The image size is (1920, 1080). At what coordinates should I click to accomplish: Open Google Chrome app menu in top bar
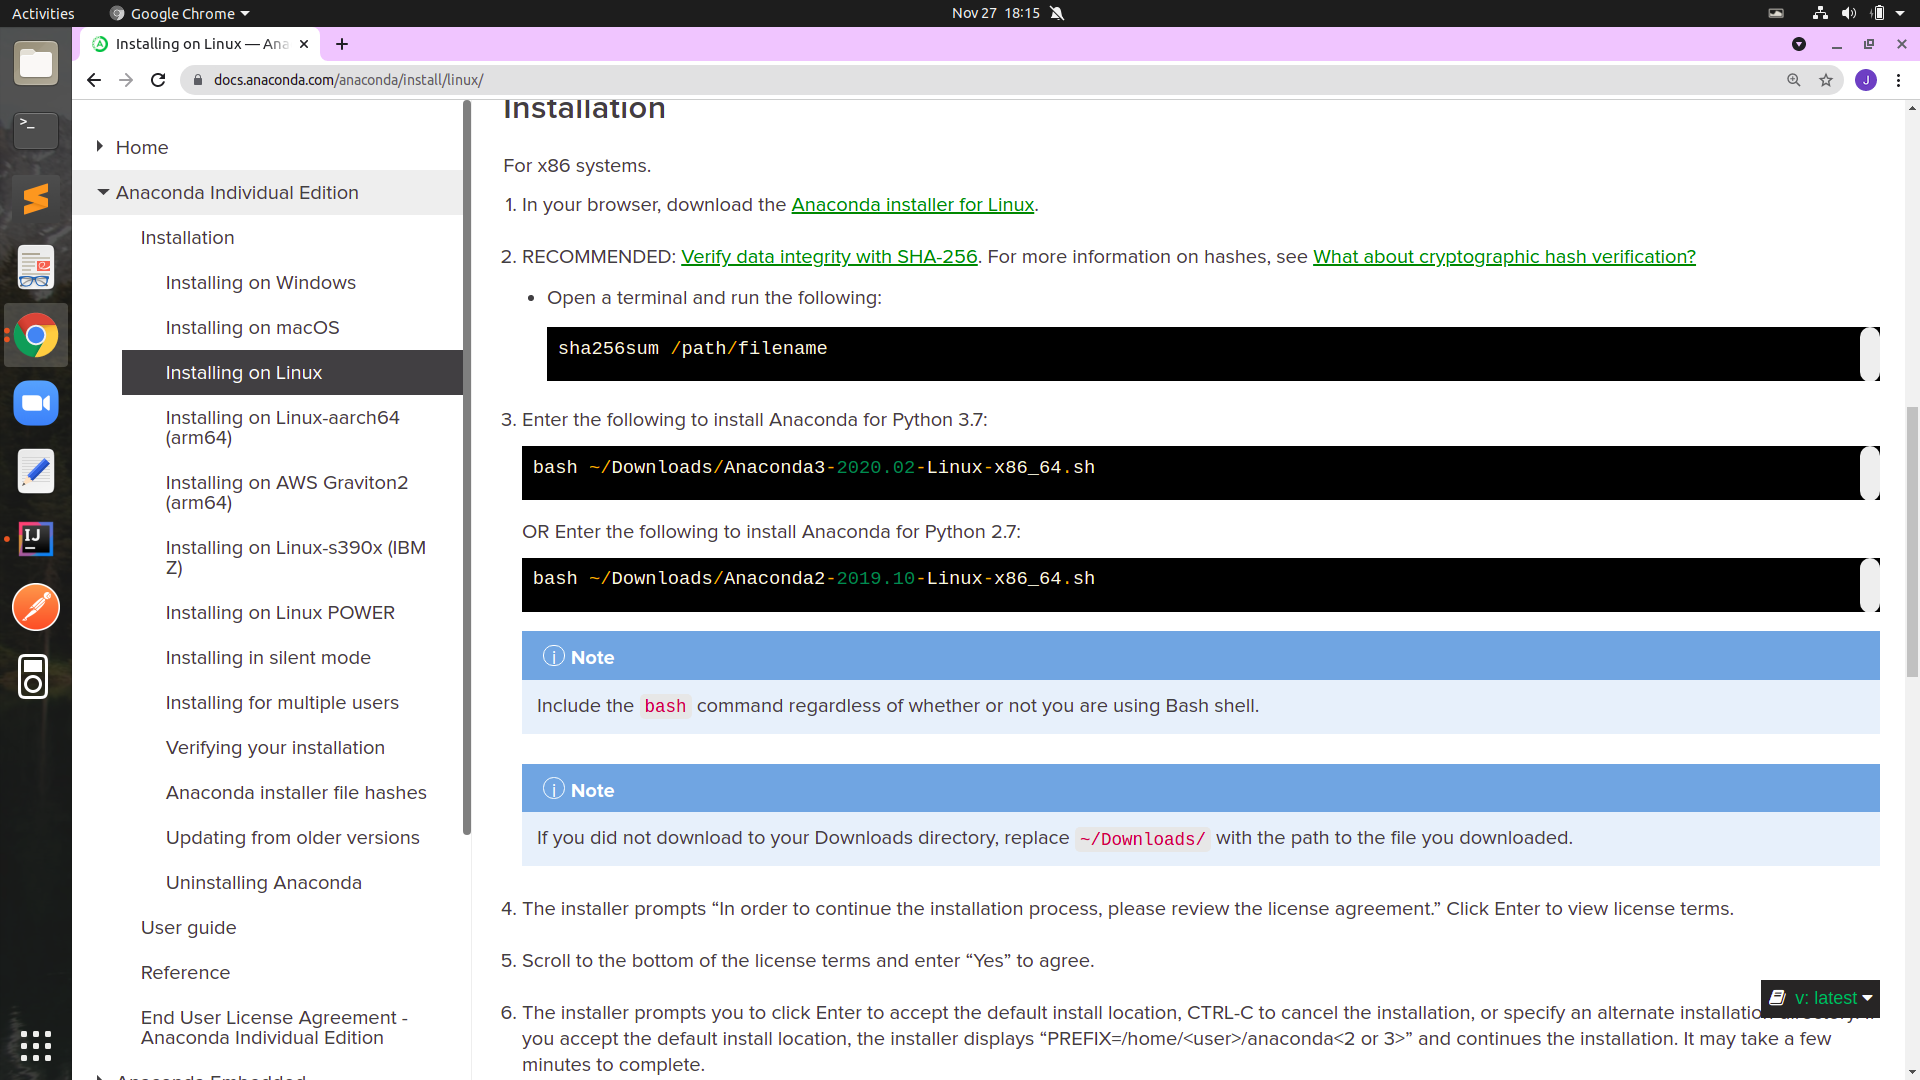click(181, 13)
